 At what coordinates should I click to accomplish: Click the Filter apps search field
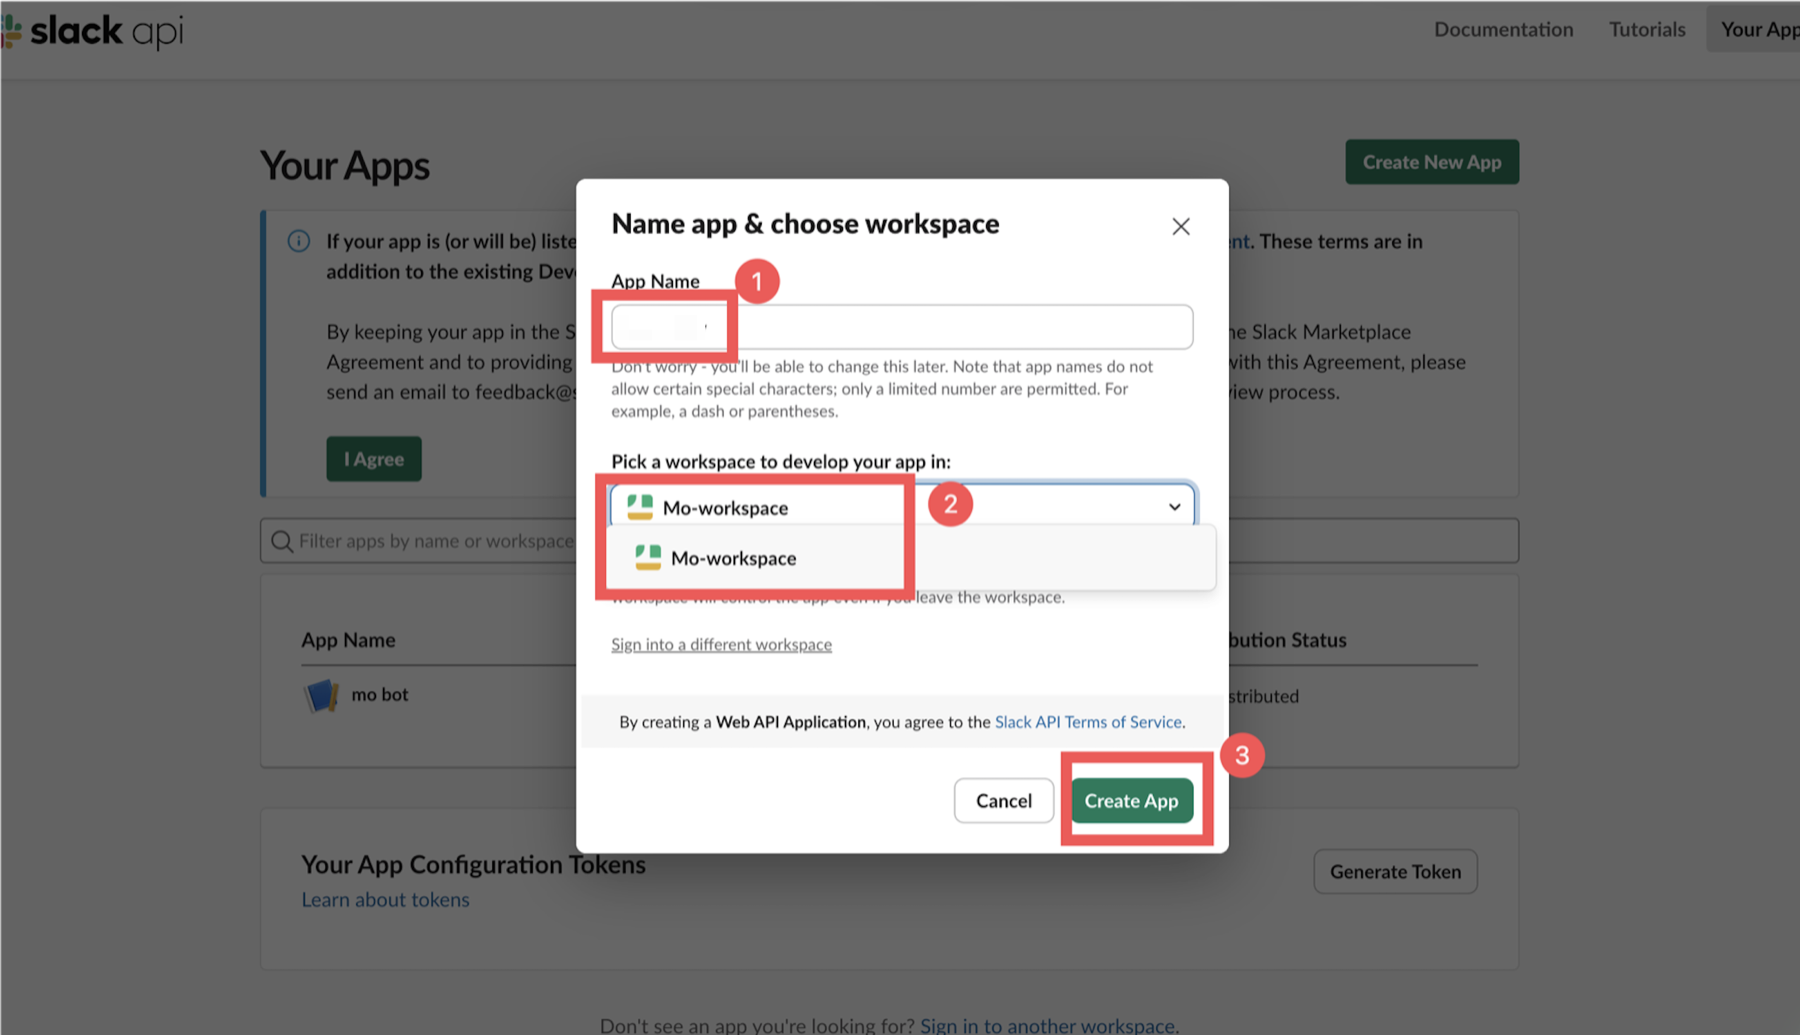[889, 541]
